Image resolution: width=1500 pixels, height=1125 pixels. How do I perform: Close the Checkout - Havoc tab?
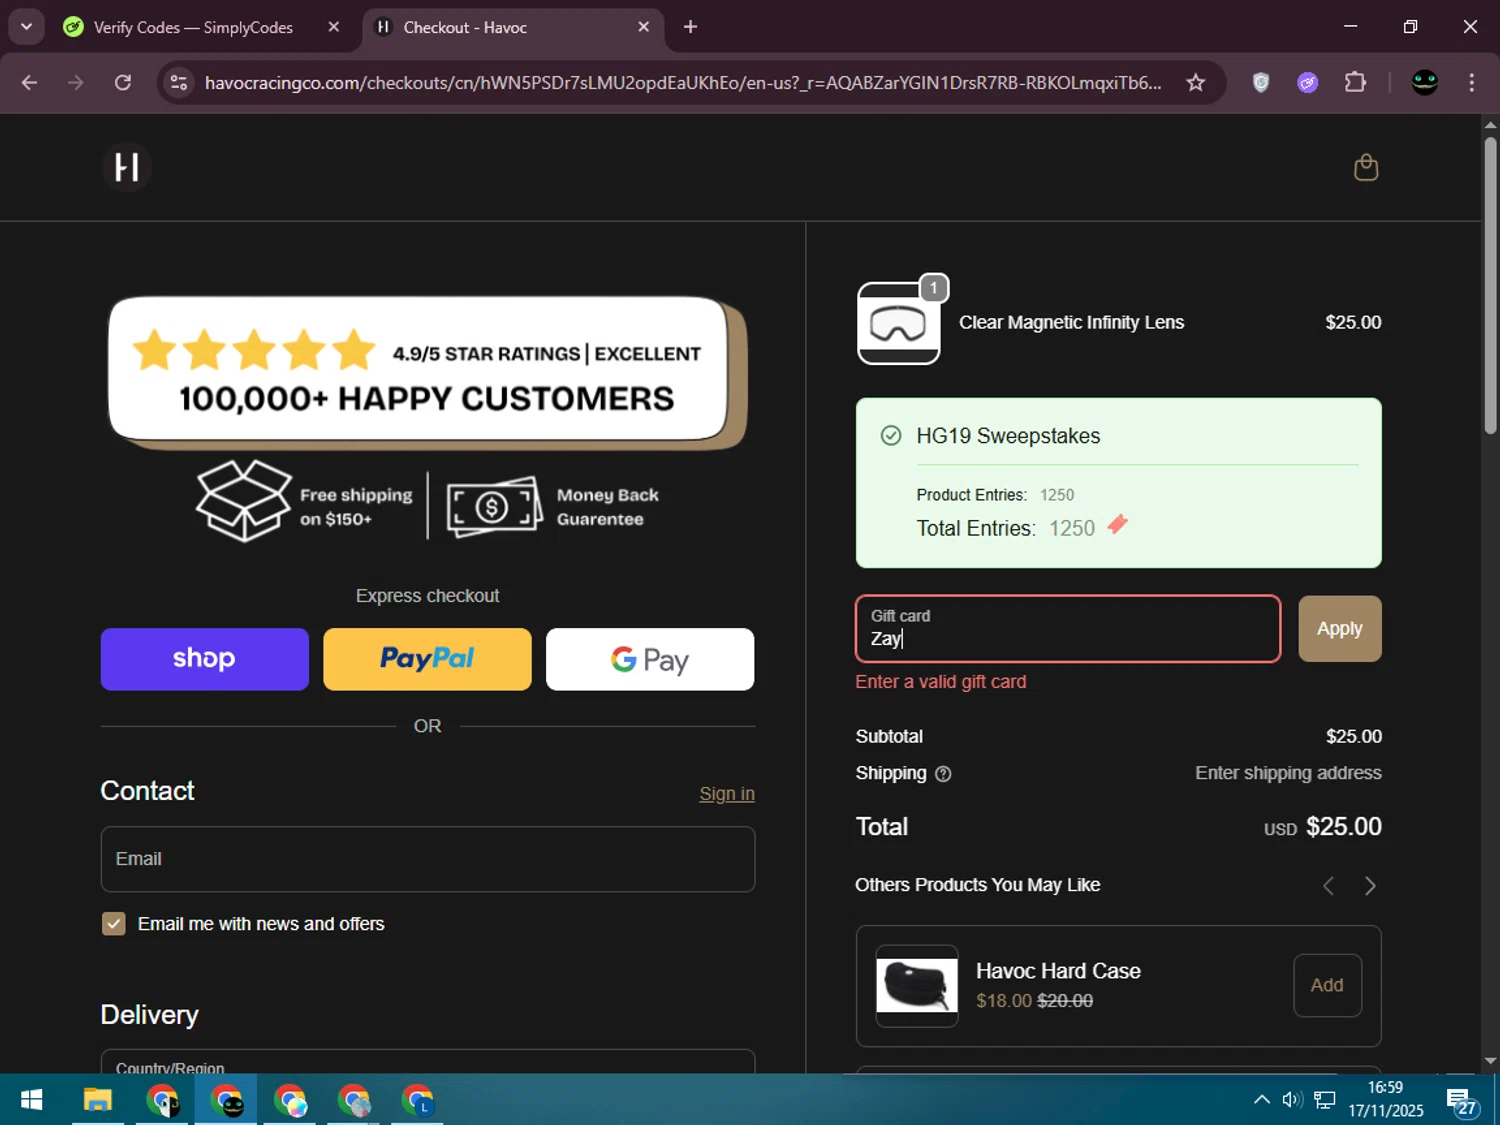tap(644, 27)
